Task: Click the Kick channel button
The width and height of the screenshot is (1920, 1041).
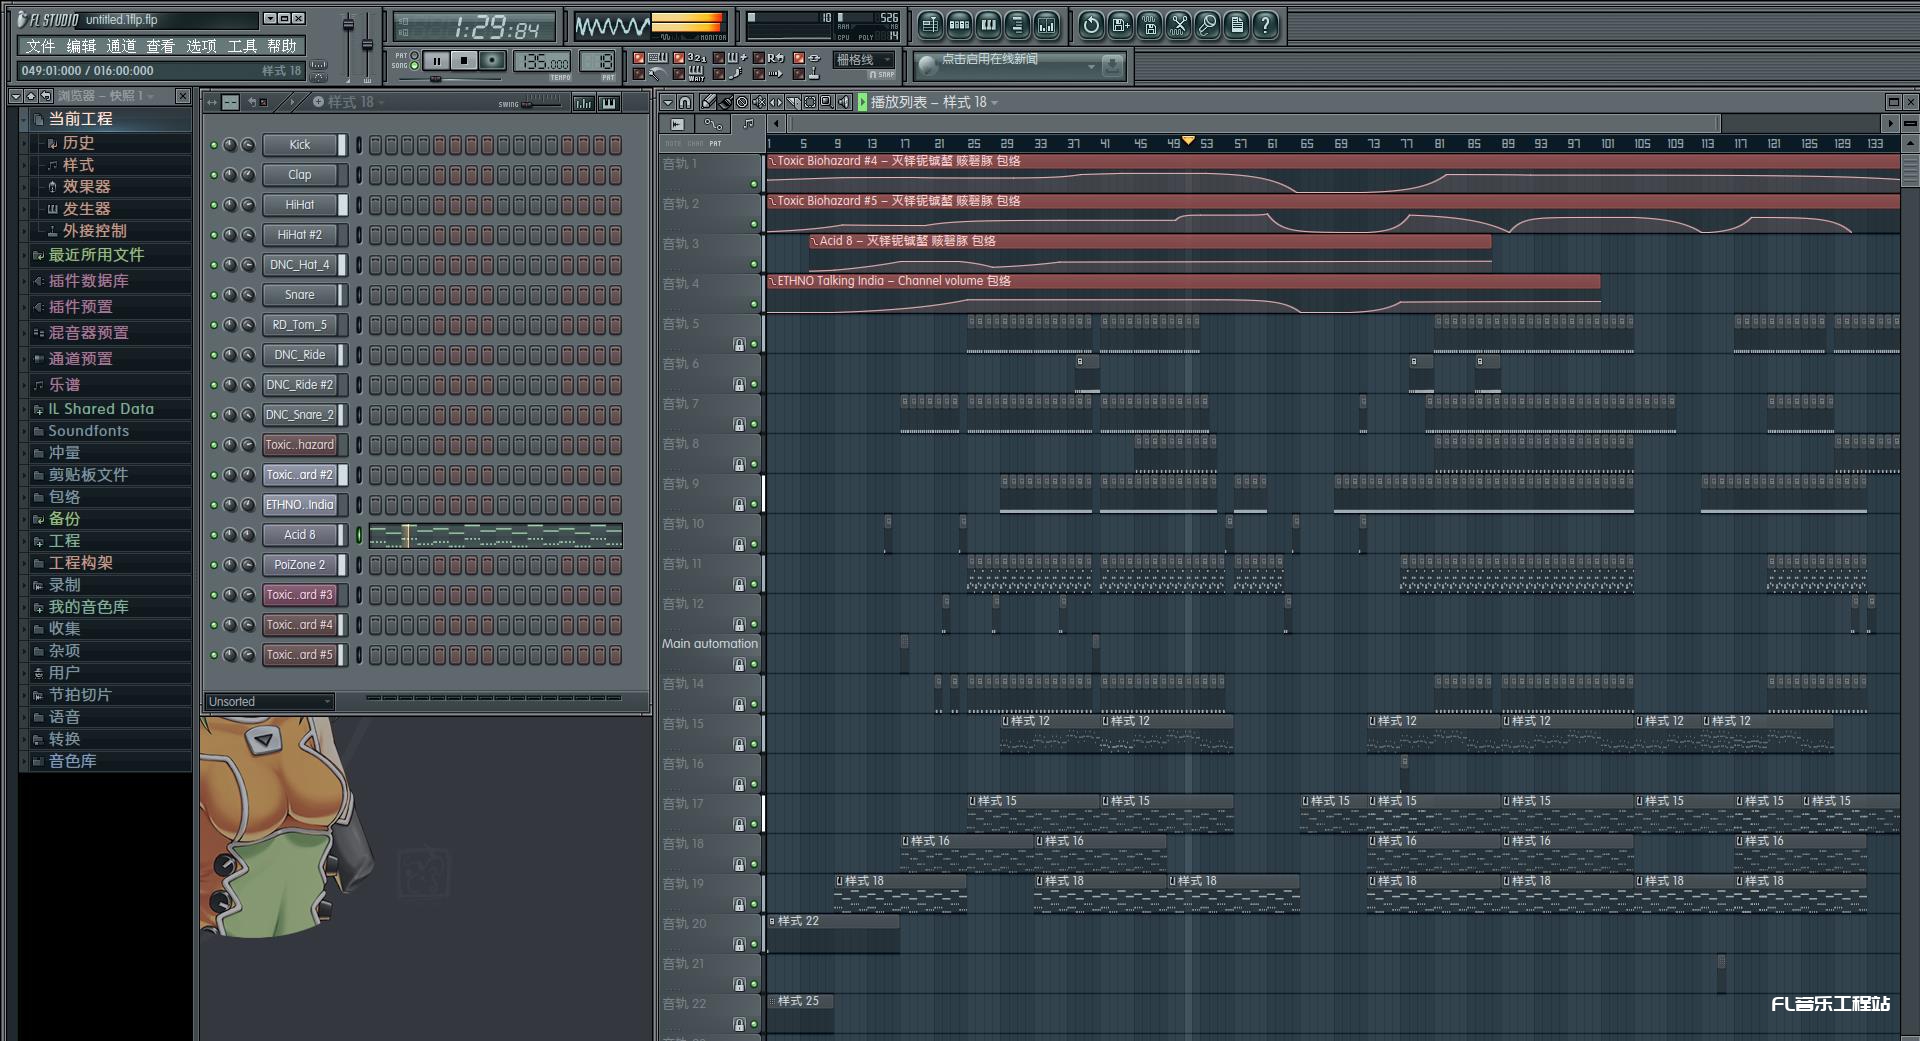Action: pyautogui.click(x=299, y=145)
